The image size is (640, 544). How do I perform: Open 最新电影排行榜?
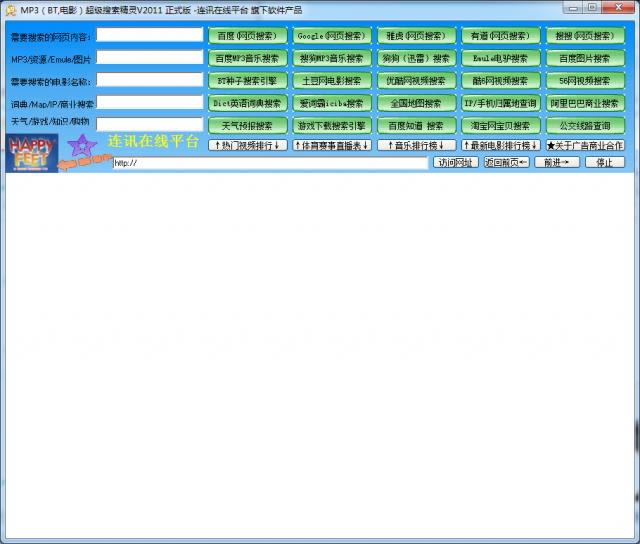tap(501, 145)
